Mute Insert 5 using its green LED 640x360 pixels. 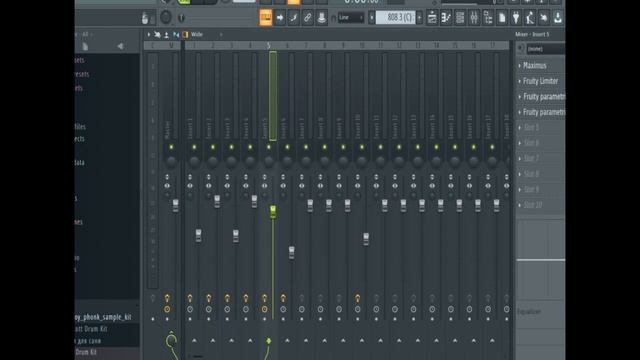(x=269, y=147)
